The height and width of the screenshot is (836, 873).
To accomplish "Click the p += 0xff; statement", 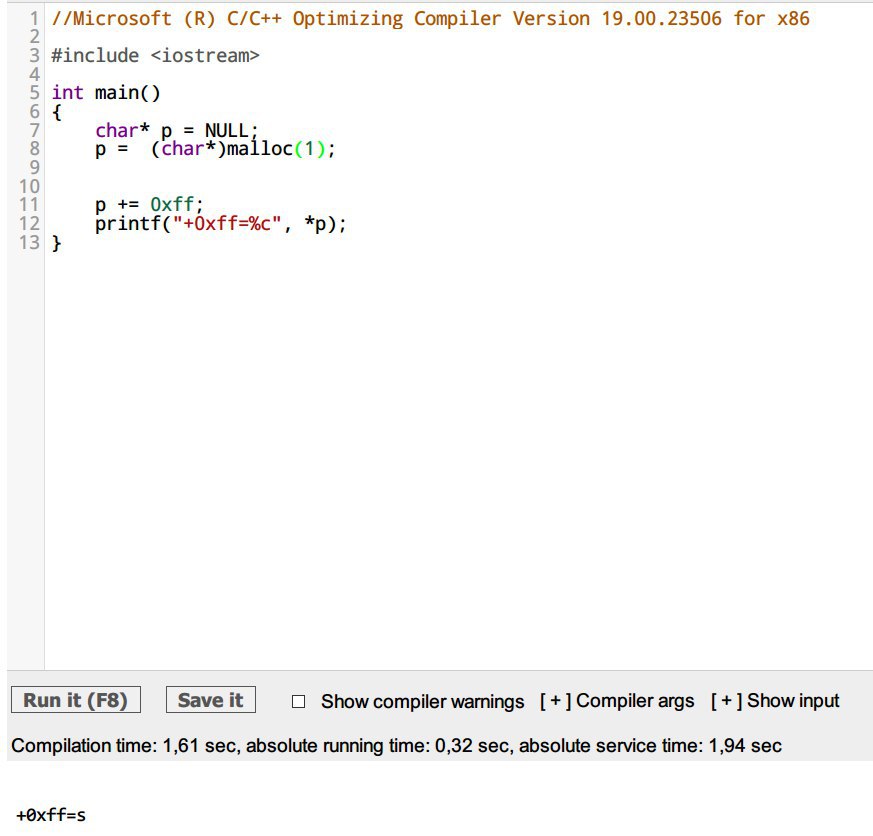I will [149, 205].
